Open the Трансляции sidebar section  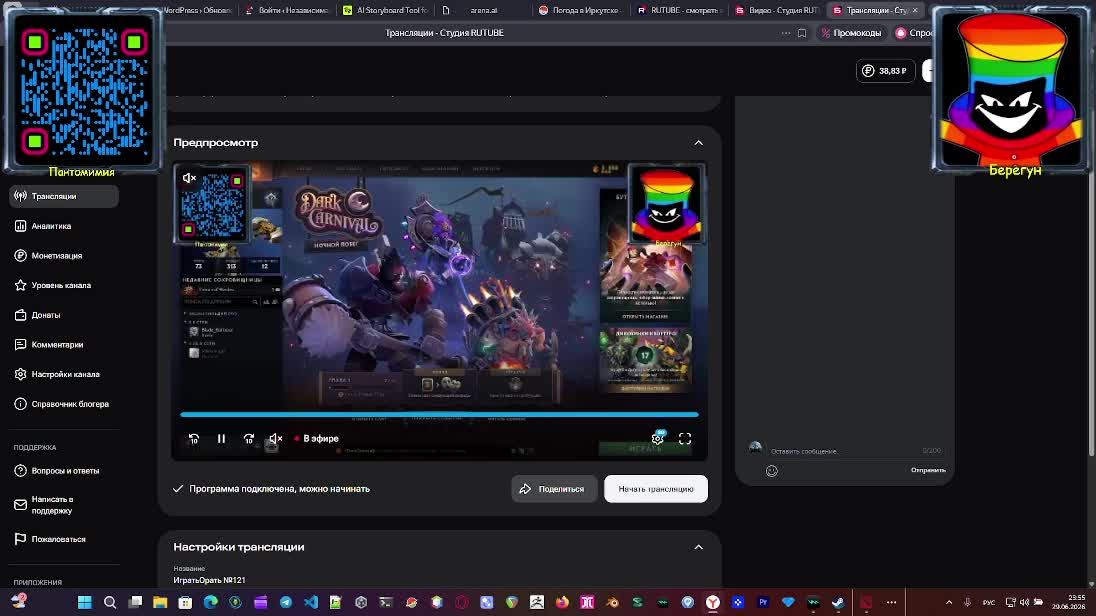(64, 196)
